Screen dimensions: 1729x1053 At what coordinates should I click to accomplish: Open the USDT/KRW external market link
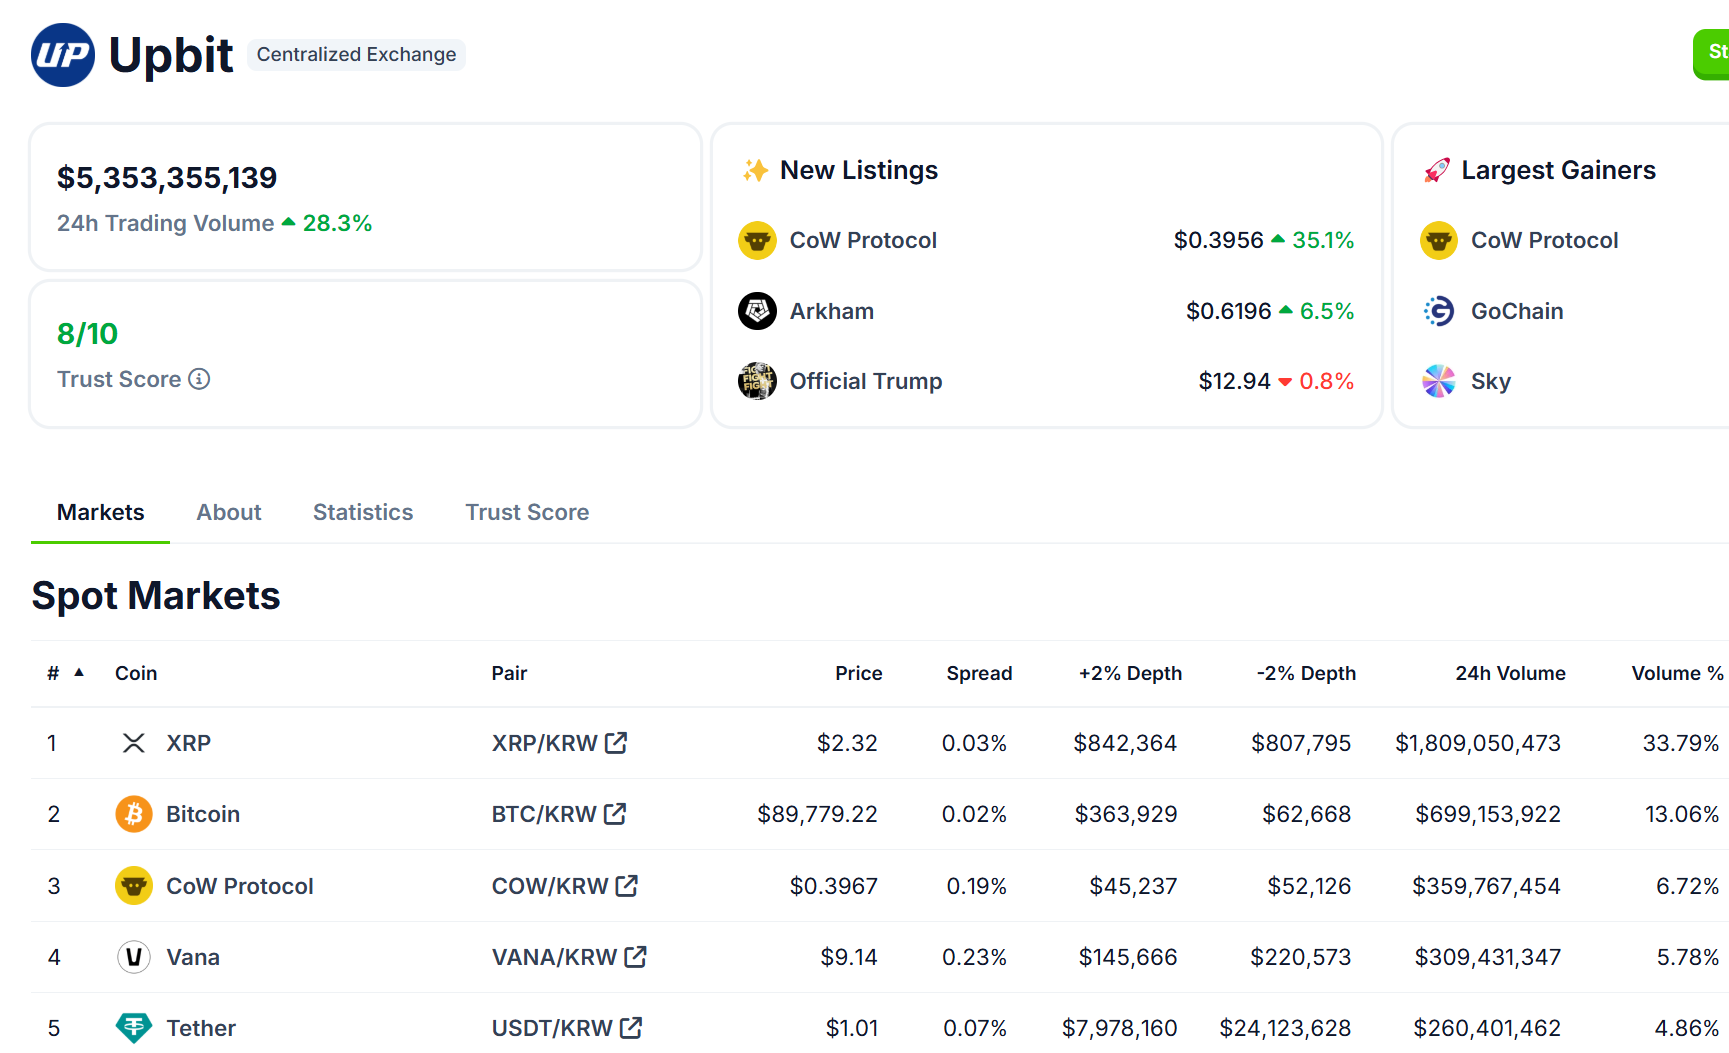click(631, 1028)
